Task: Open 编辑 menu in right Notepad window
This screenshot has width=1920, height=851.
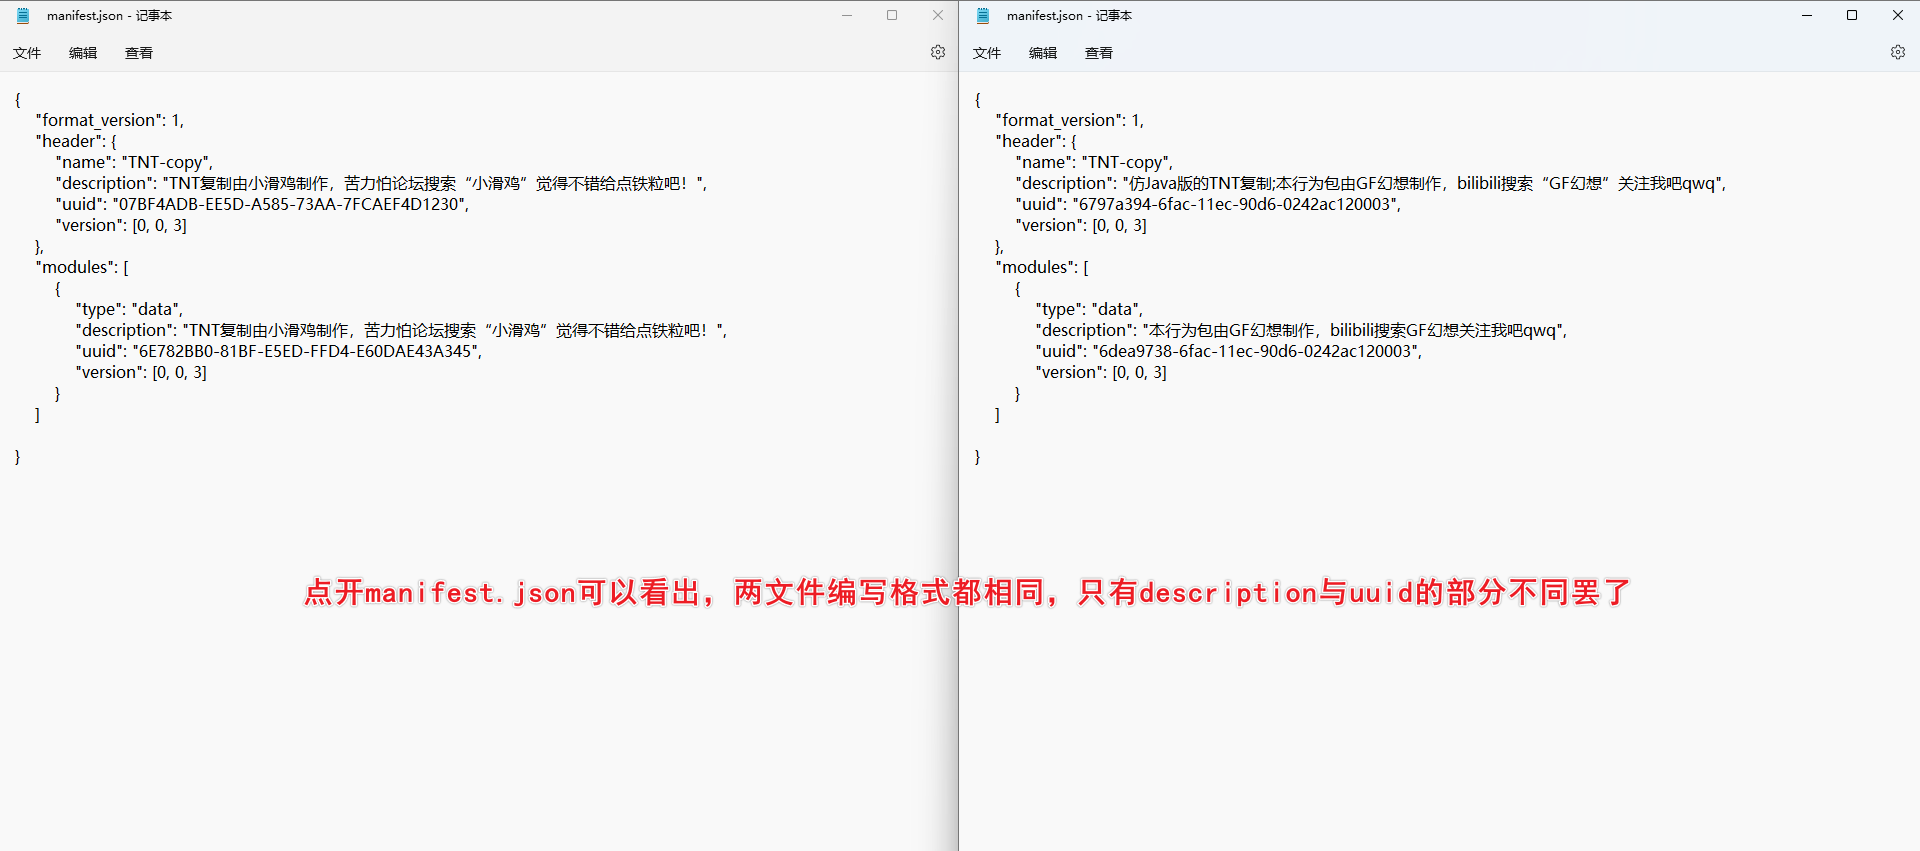Action: pyautogui.click(x=1043, y=53)
